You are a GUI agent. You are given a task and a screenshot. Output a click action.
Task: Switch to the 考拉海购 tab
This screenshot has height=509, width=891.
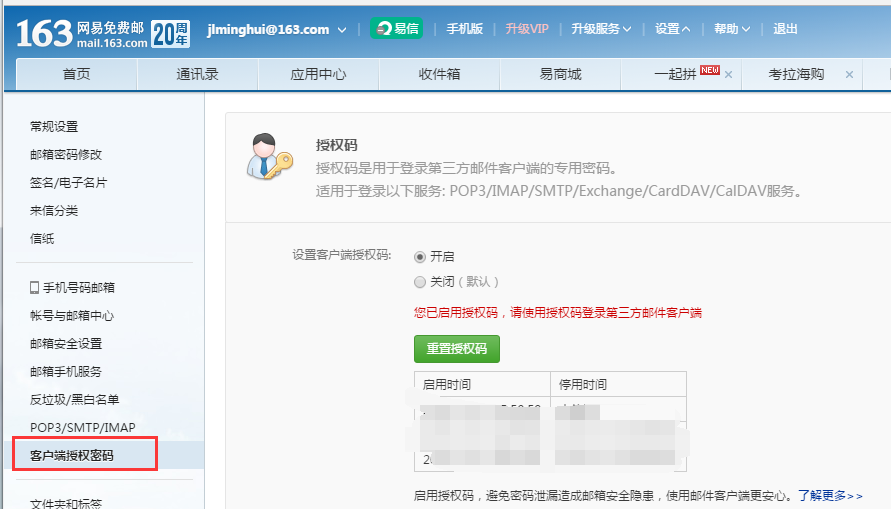[x=796, y=74]
